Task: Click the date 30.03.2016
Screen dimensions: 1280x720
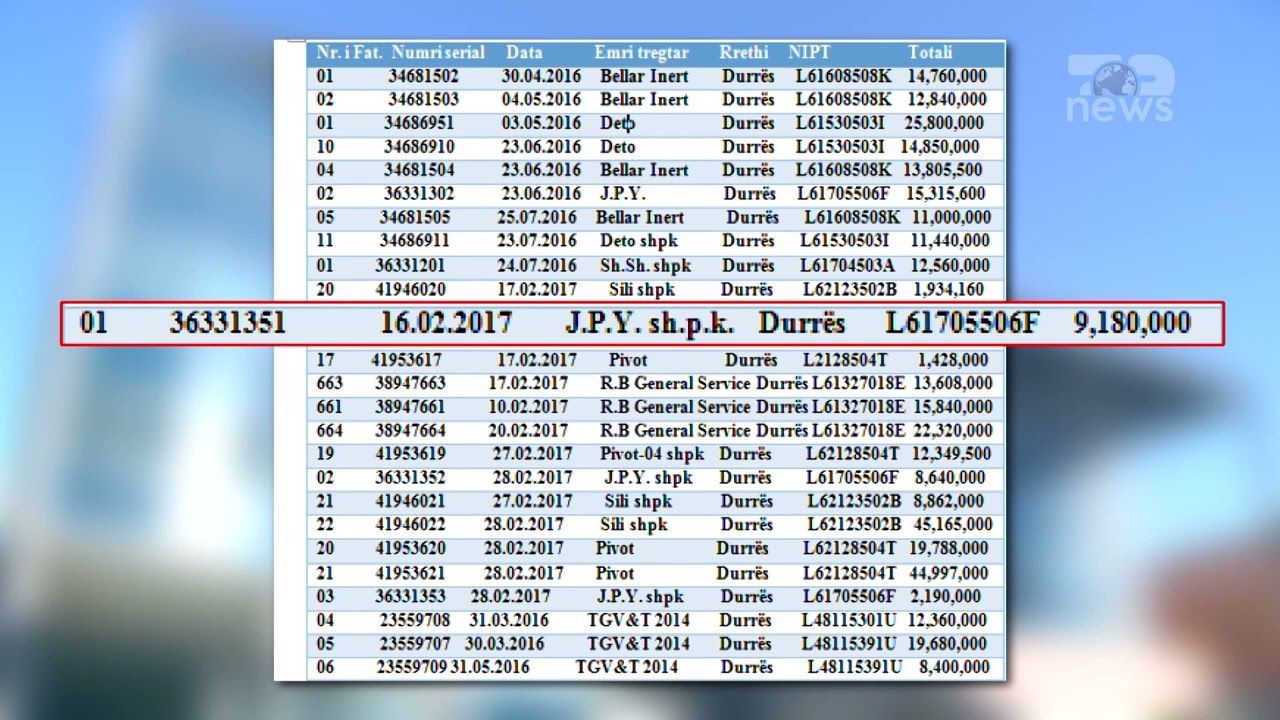Action: 505,644
